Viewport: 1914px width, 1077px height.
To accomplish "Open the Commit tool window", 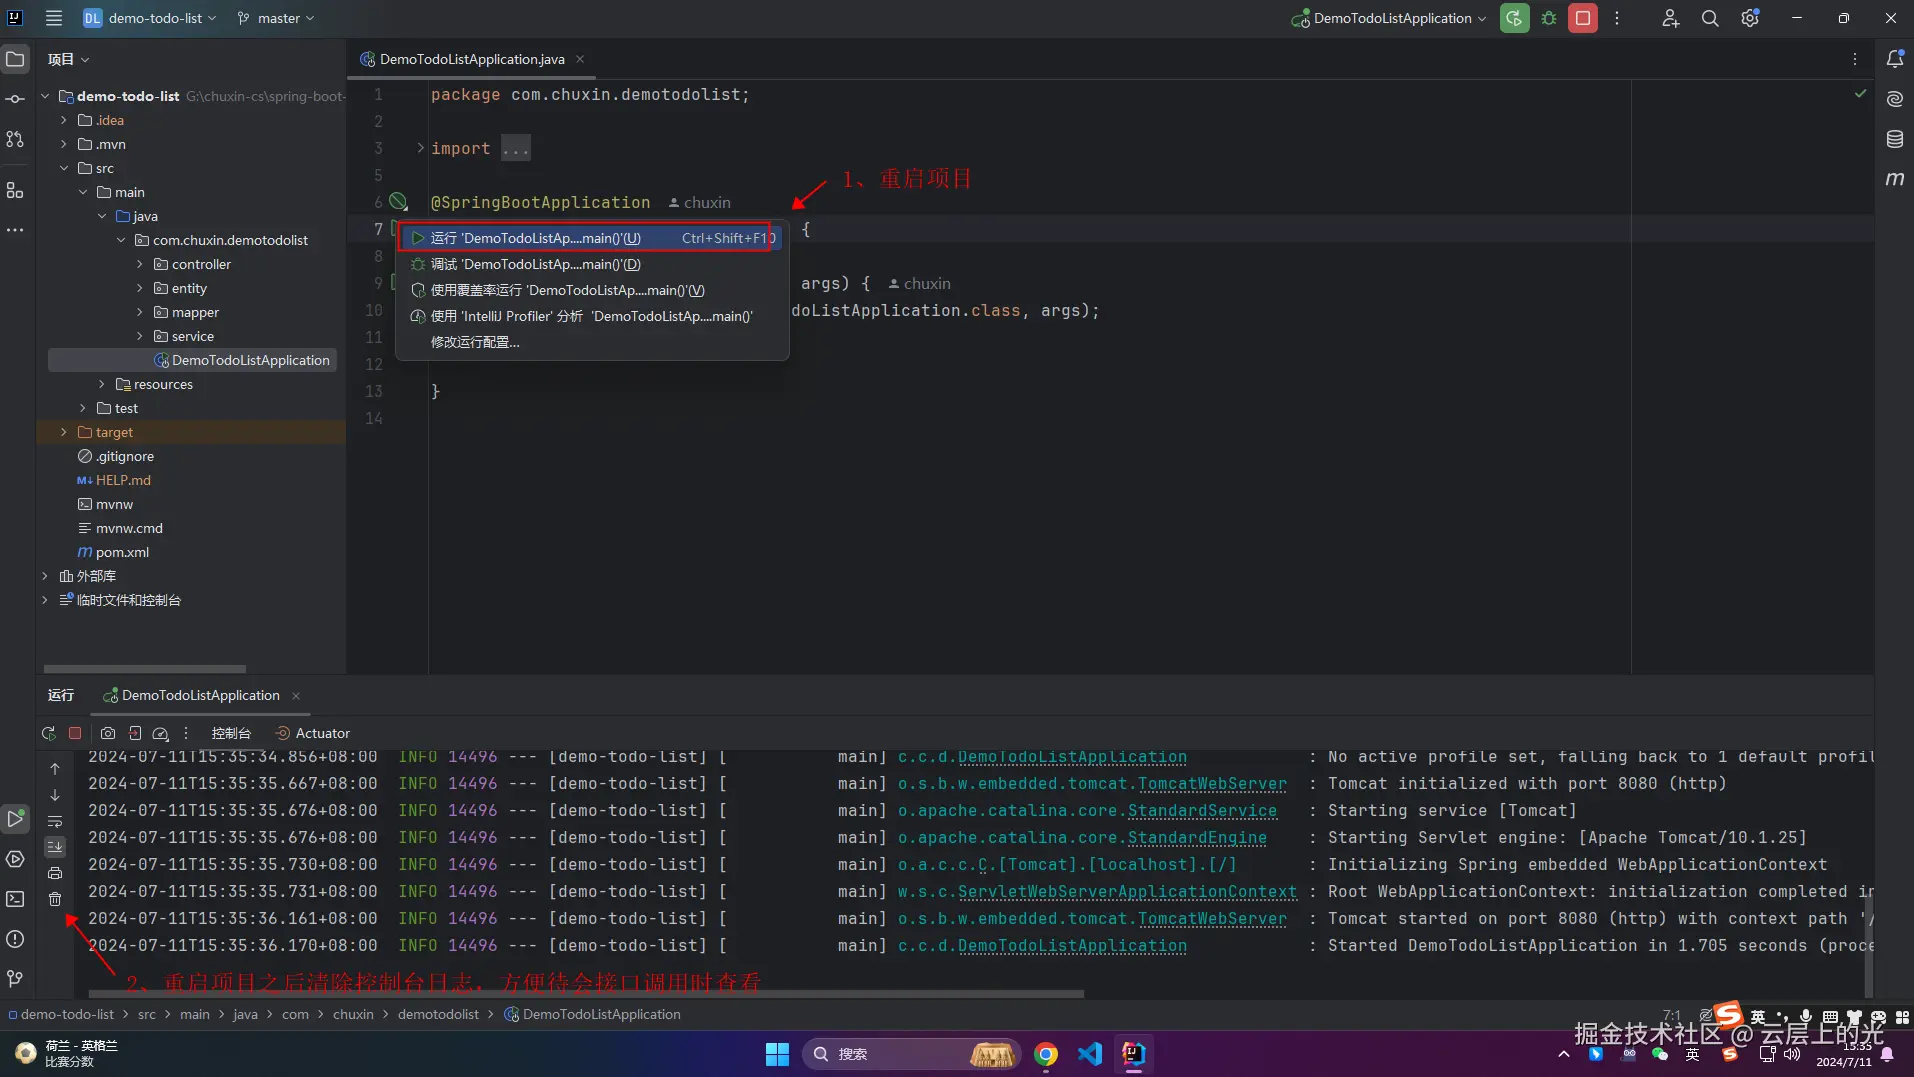I will click(x=15, y=99).
